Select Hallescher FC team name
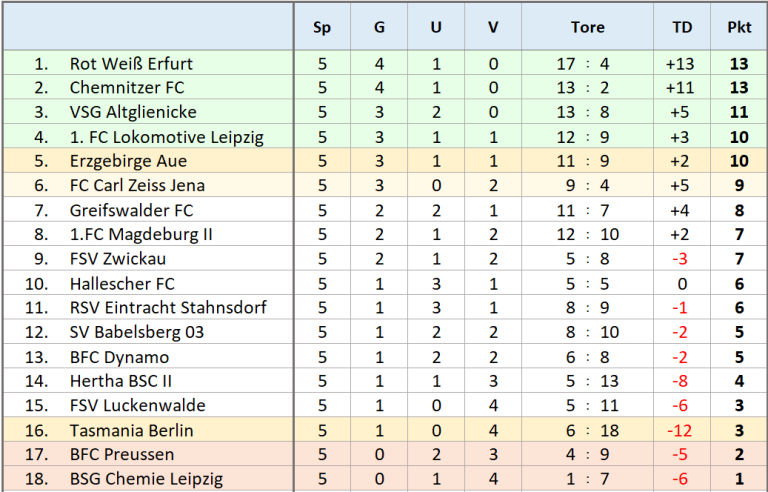768x492 pixels. coord(122,284)
